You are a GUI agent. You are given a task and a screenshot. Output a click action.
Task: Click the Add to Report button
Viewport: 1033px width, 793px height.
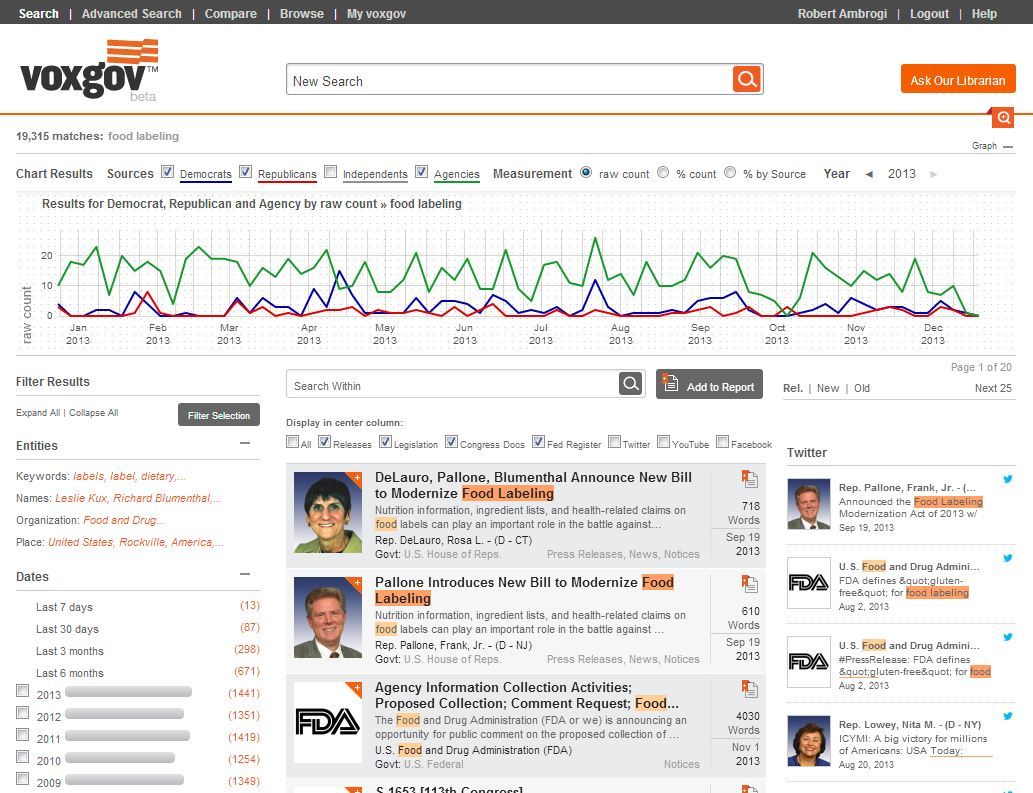709,384
